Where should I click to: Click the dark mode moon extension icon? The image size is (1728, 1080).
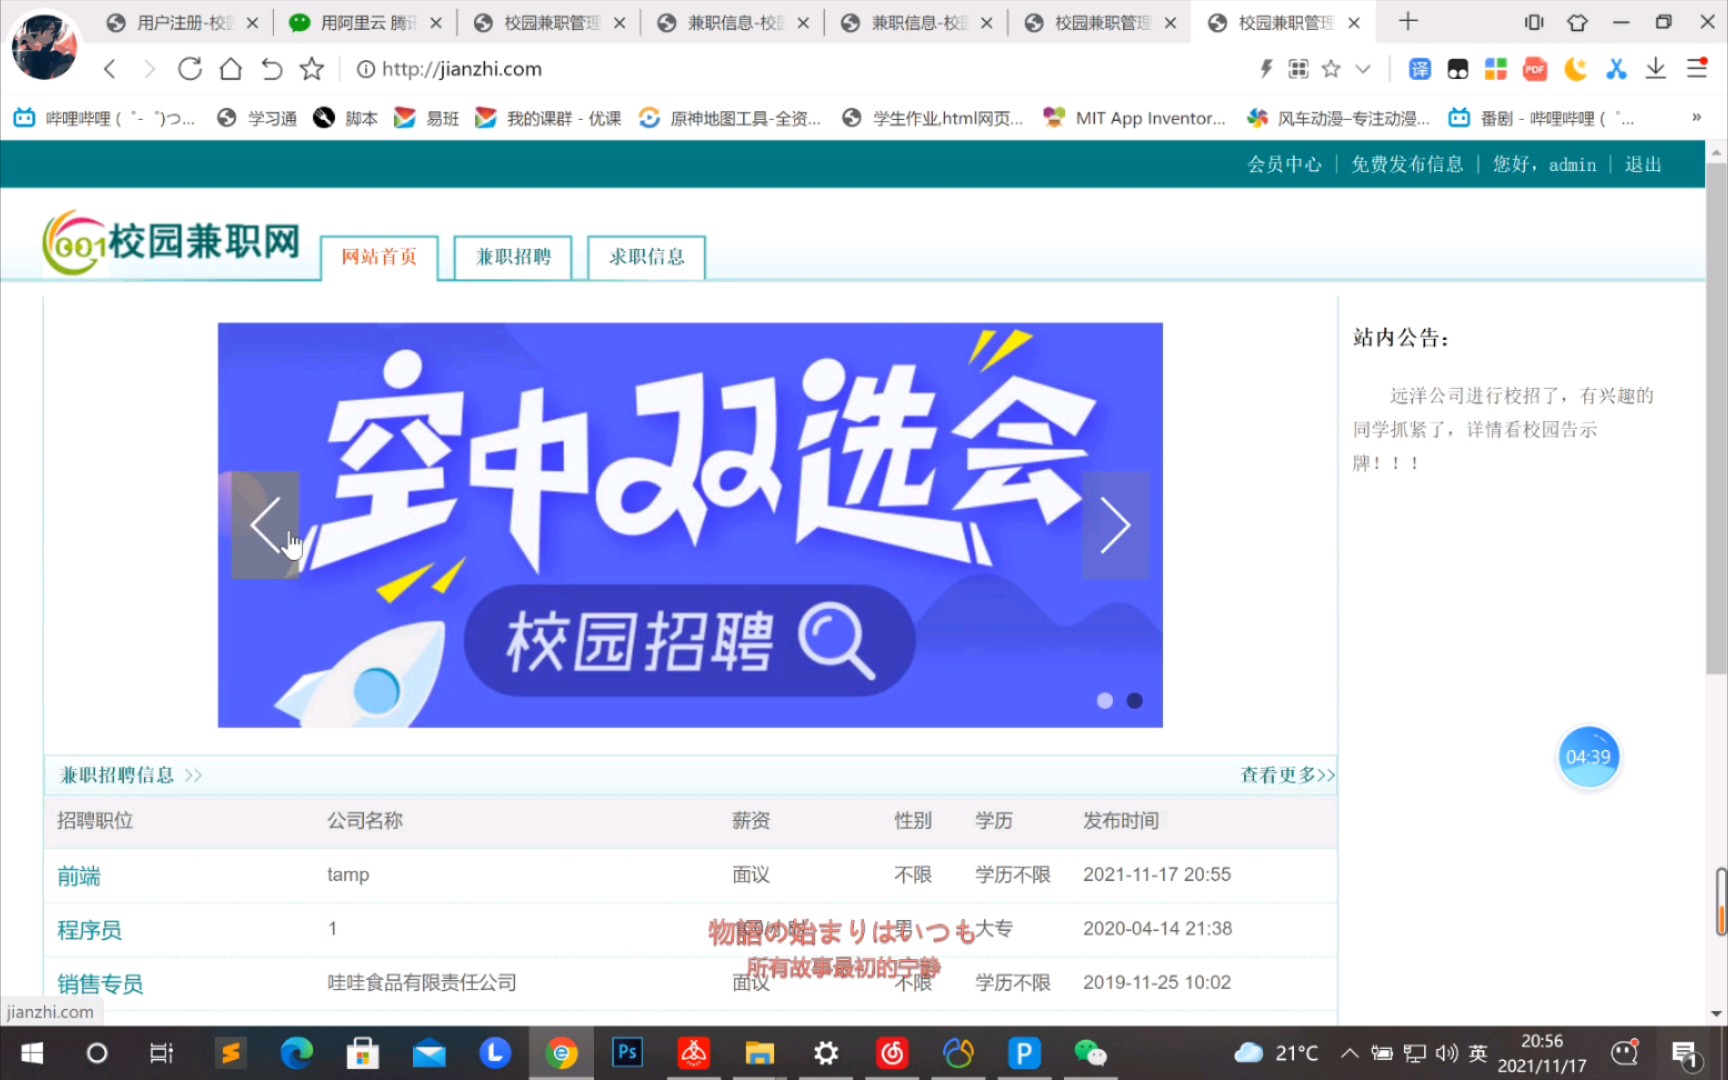pyautogui.click(x=1574, y=68)
